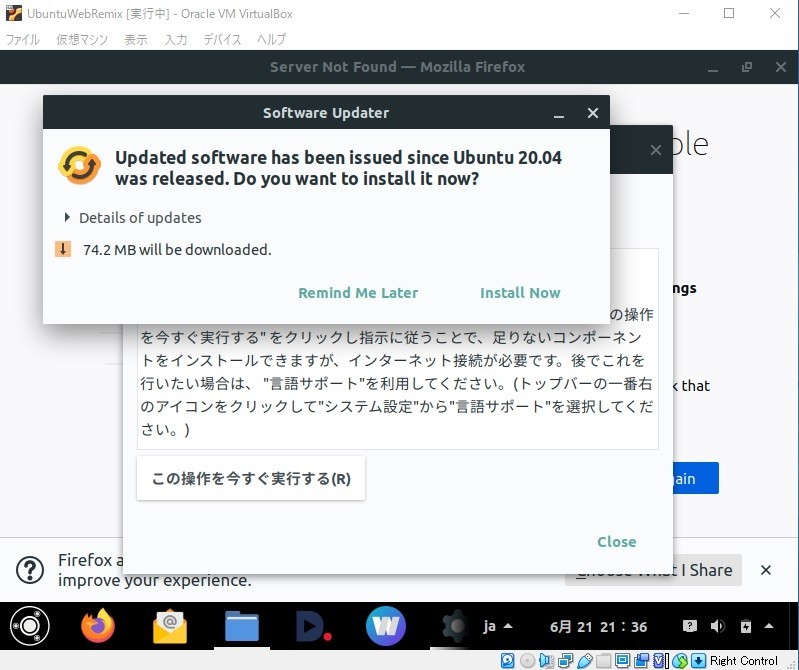Click the download size arrow icon
Screen dimensions: 799x670
(63, 249)
